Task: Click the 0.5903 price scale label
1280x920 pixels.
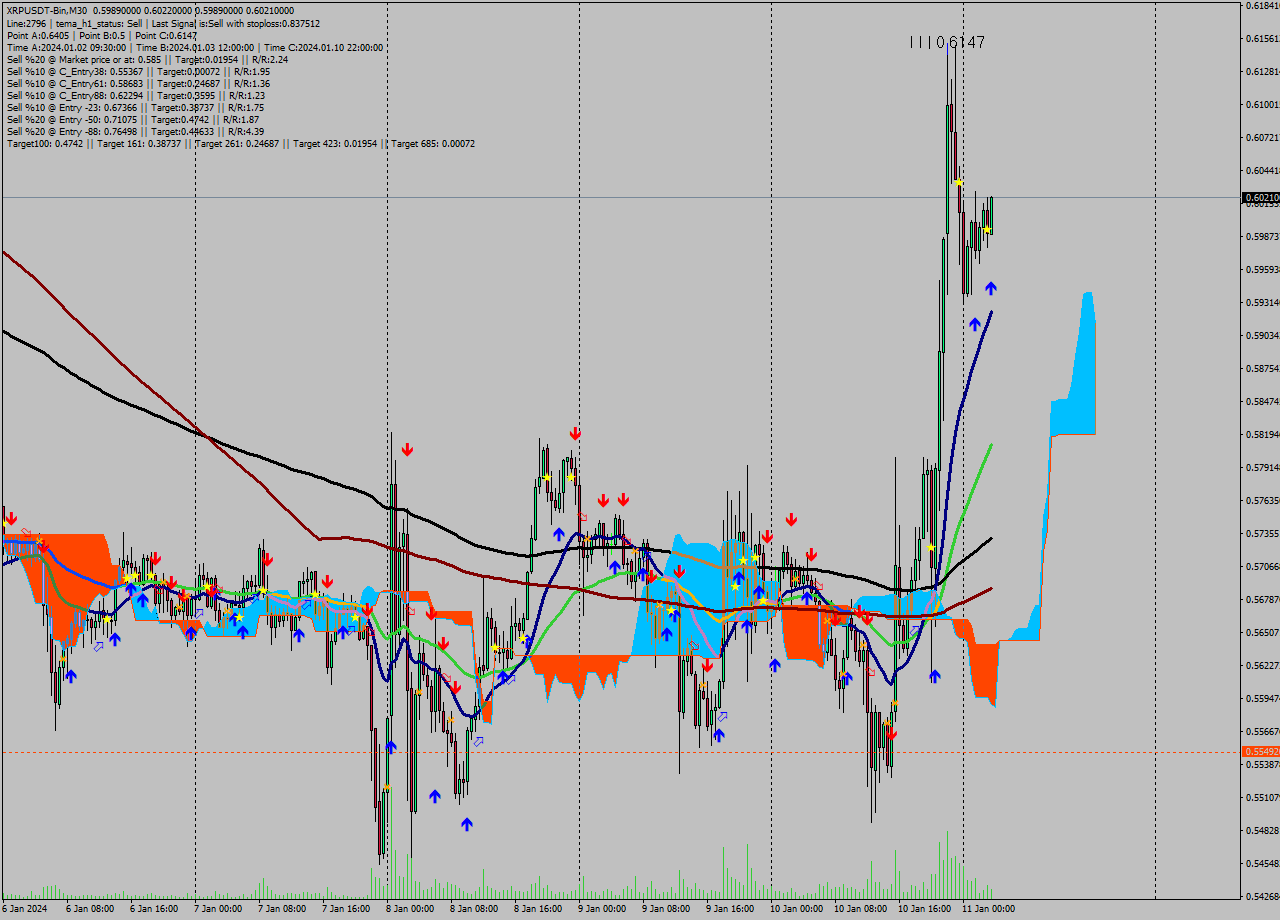Action: click(x=1261, y=336)
